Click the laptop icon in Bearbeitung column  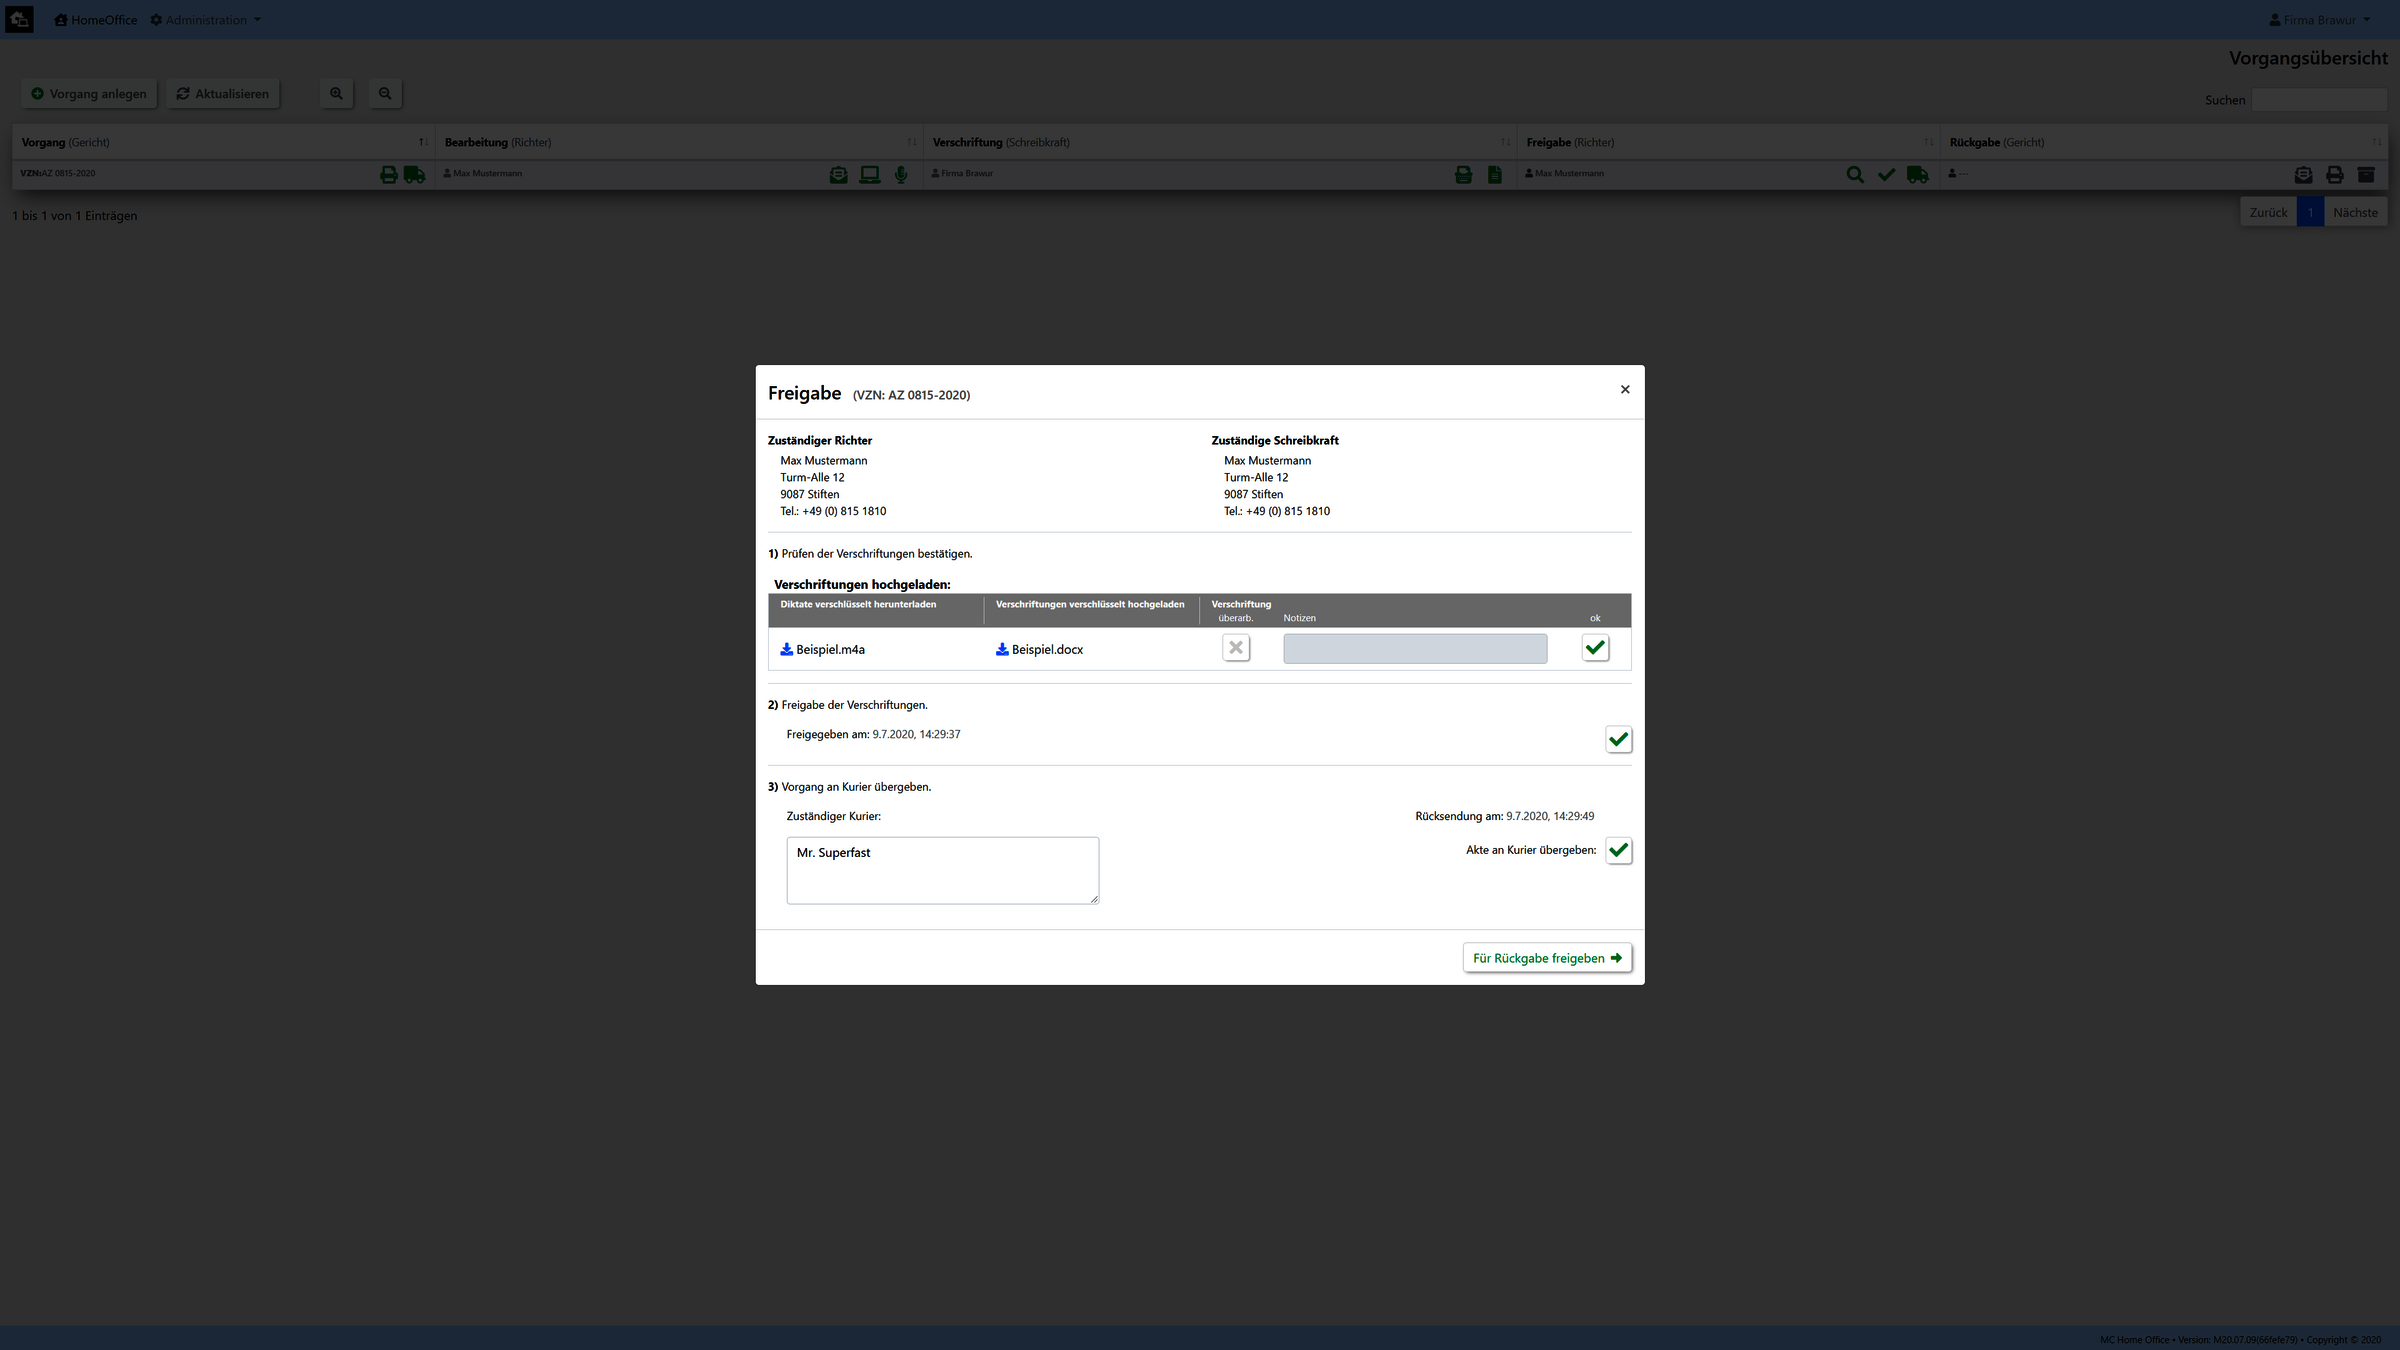click(869, 175)
